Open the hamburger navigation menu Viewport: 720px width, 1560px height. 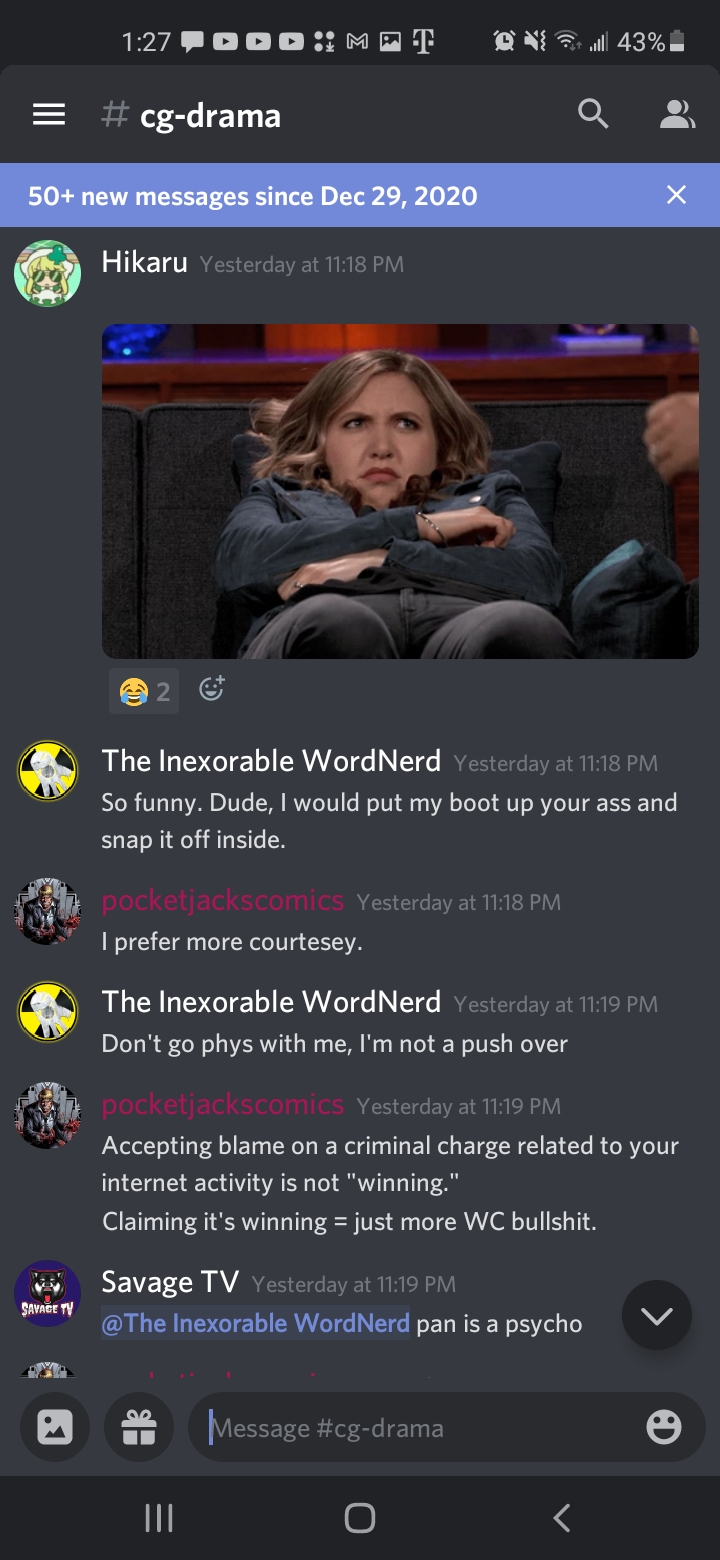tap(49, 115)
